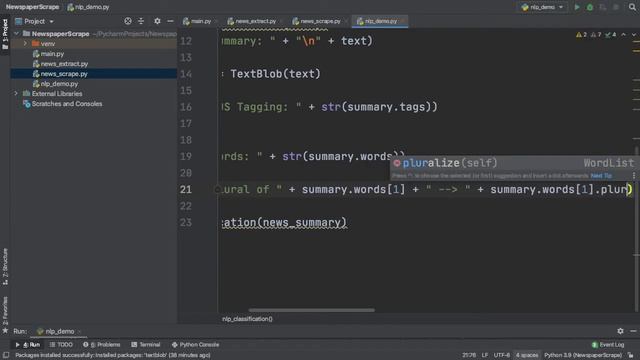Open the Run tool window tab
640x360 pixels.
coord(28,345)
